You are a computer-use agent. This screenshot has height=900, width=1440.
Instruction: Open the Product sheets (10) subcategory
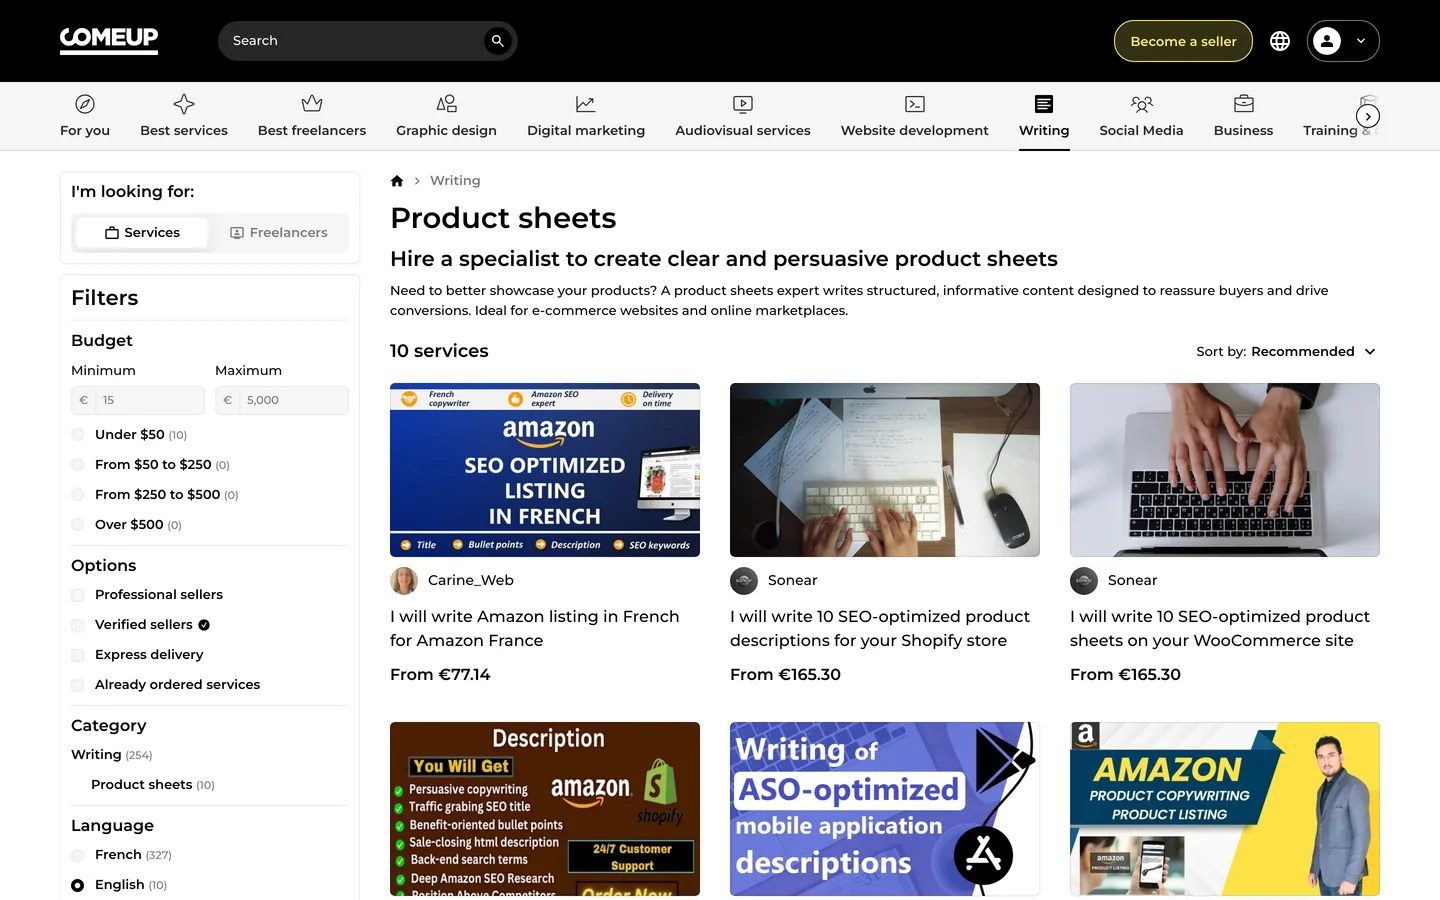coord(153,785)
